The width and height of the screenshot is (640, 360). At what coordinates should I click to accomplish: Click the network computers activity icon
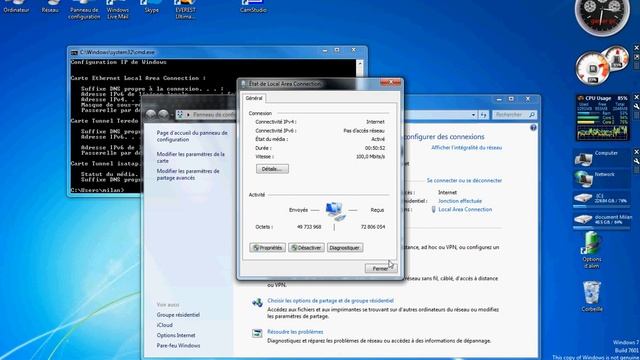click(335, 211)
